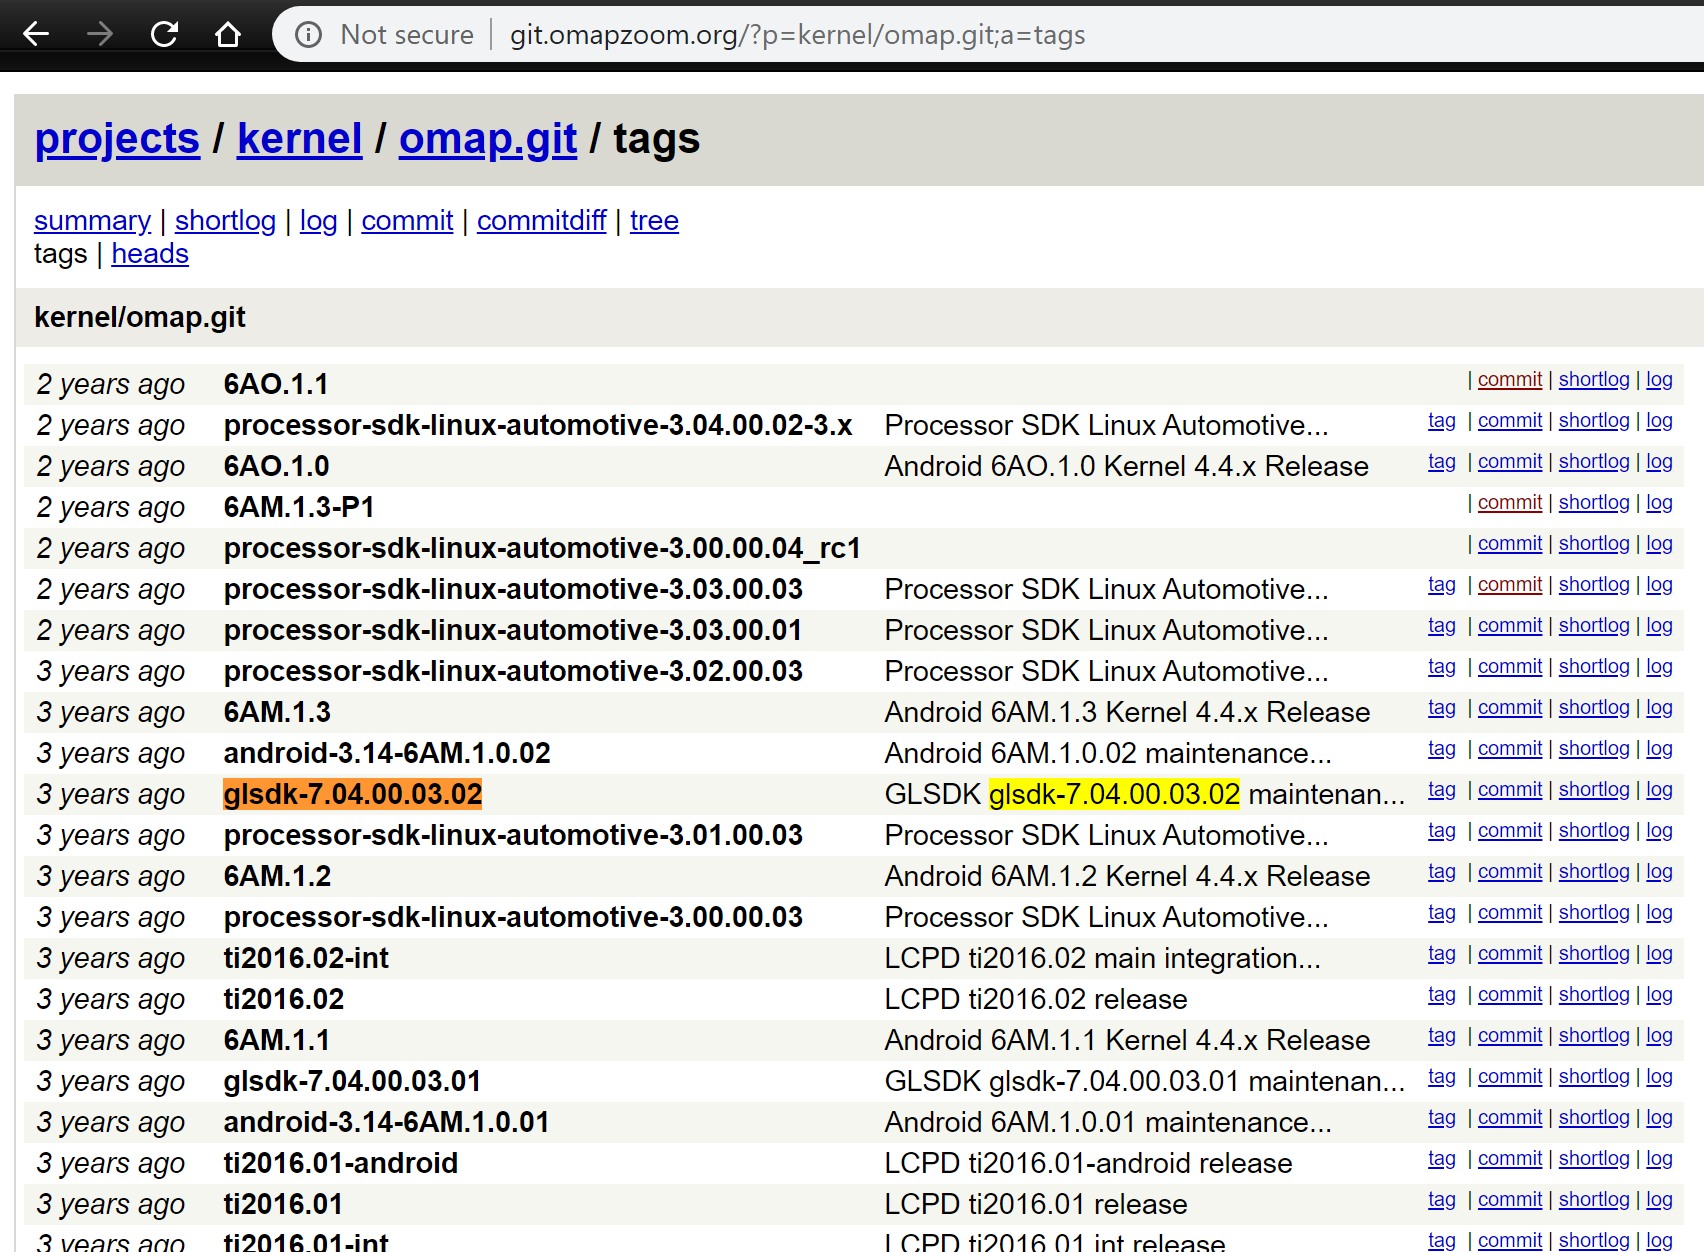Click tag link in ti2016.02-int row
Screen dimensions: 1704x1252
pos(1441,953)
